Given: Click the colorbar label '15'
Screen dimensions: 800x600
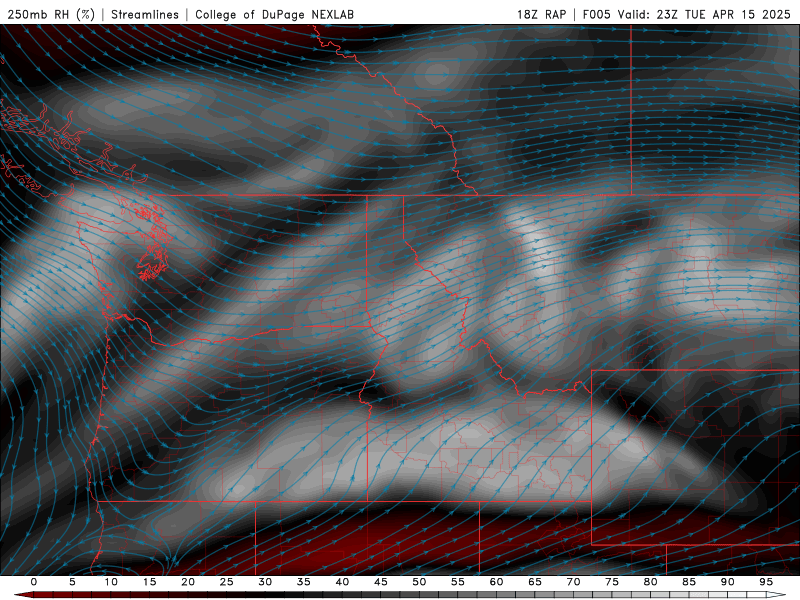Looking at the screenshot, I should click(x=149, y=582).
